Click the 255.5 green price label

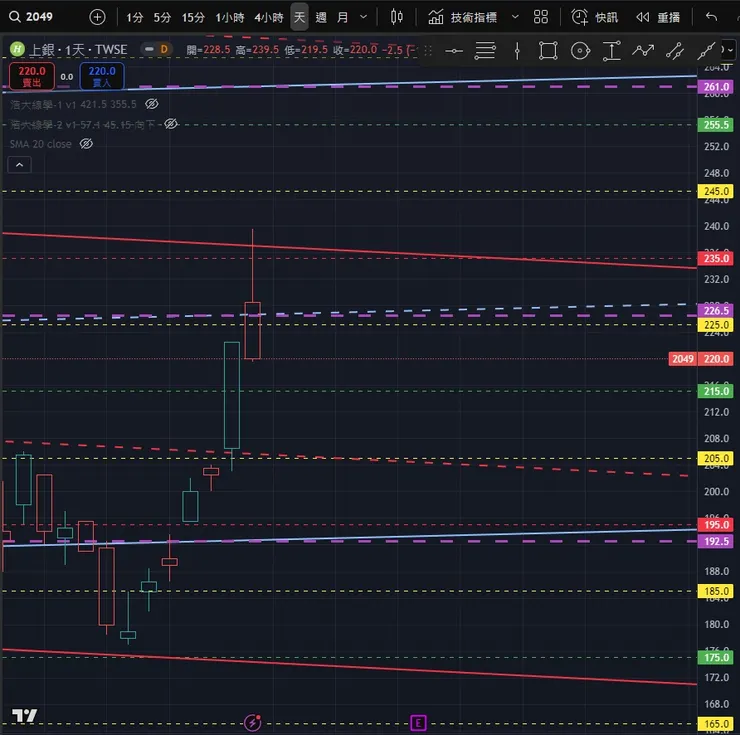[715, 125]
